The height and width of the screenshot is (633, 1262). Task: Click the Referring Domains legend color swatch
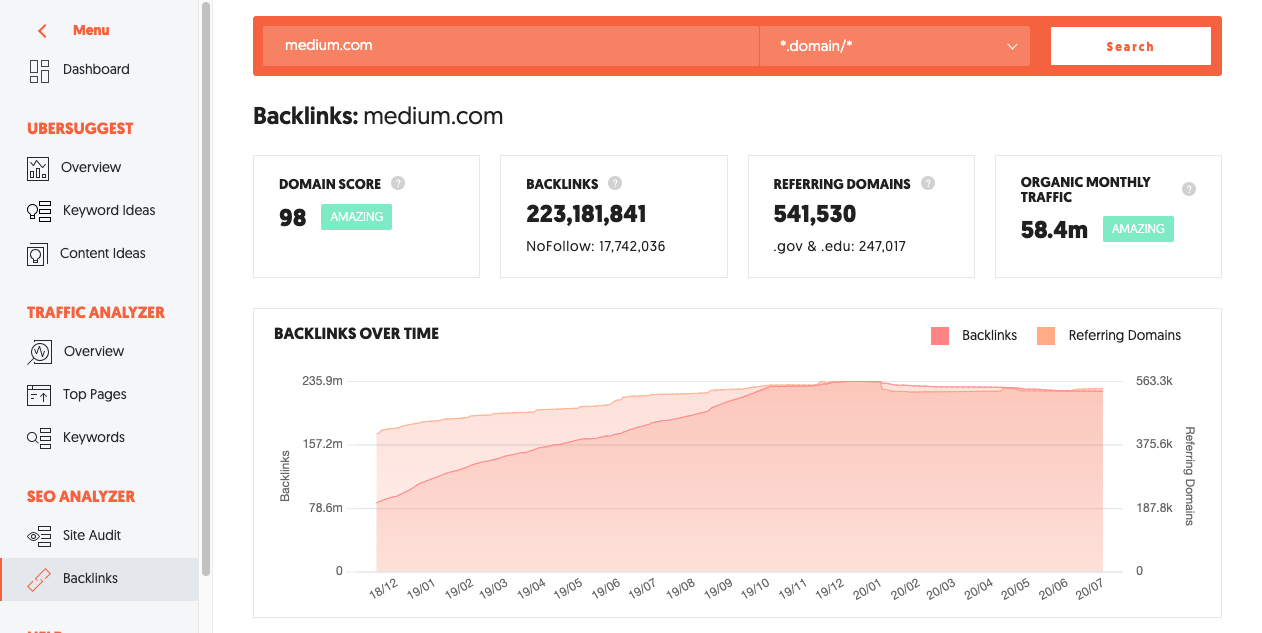point(1046,336)
